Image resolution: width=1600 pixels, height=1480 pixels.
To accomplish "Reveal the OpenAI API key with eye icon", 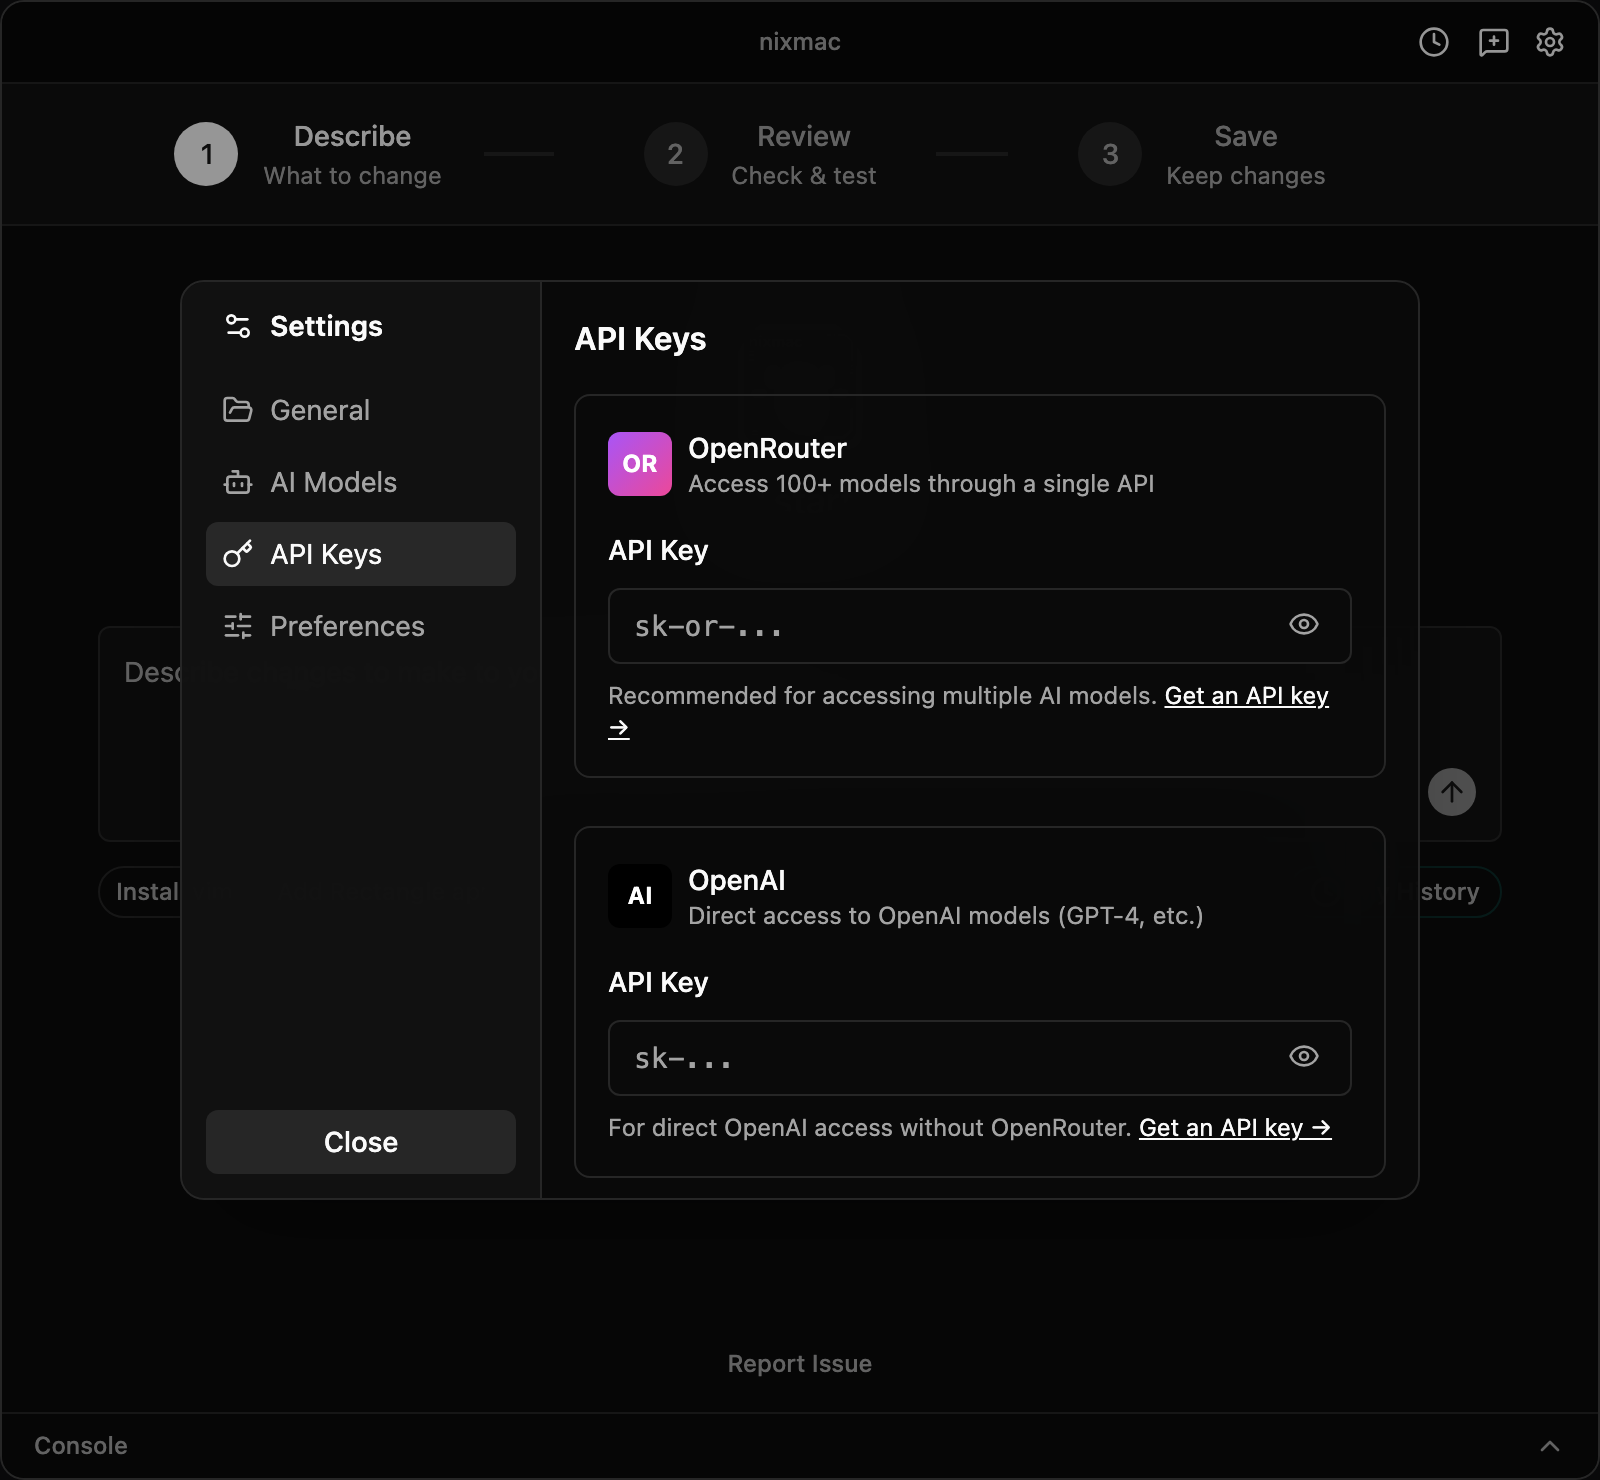I will tap(1304, 1057).
